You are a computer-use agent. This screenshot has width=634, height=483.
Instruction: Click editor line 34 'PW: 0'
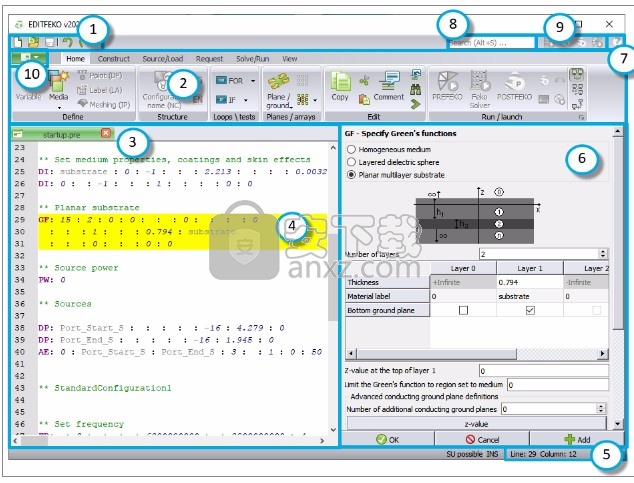click(x=52, y=280)
